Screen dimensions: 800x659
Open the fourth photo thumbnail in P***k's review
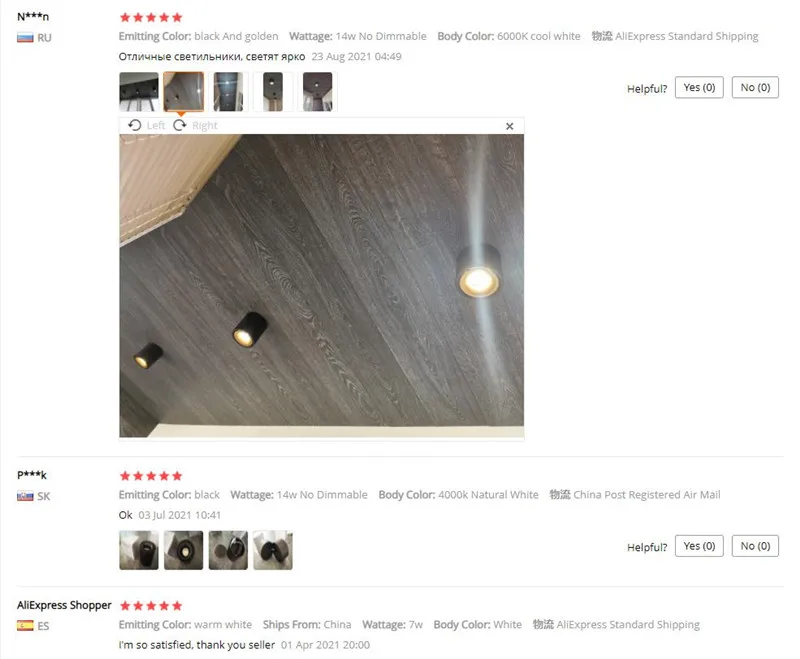[x=273, y=550]
